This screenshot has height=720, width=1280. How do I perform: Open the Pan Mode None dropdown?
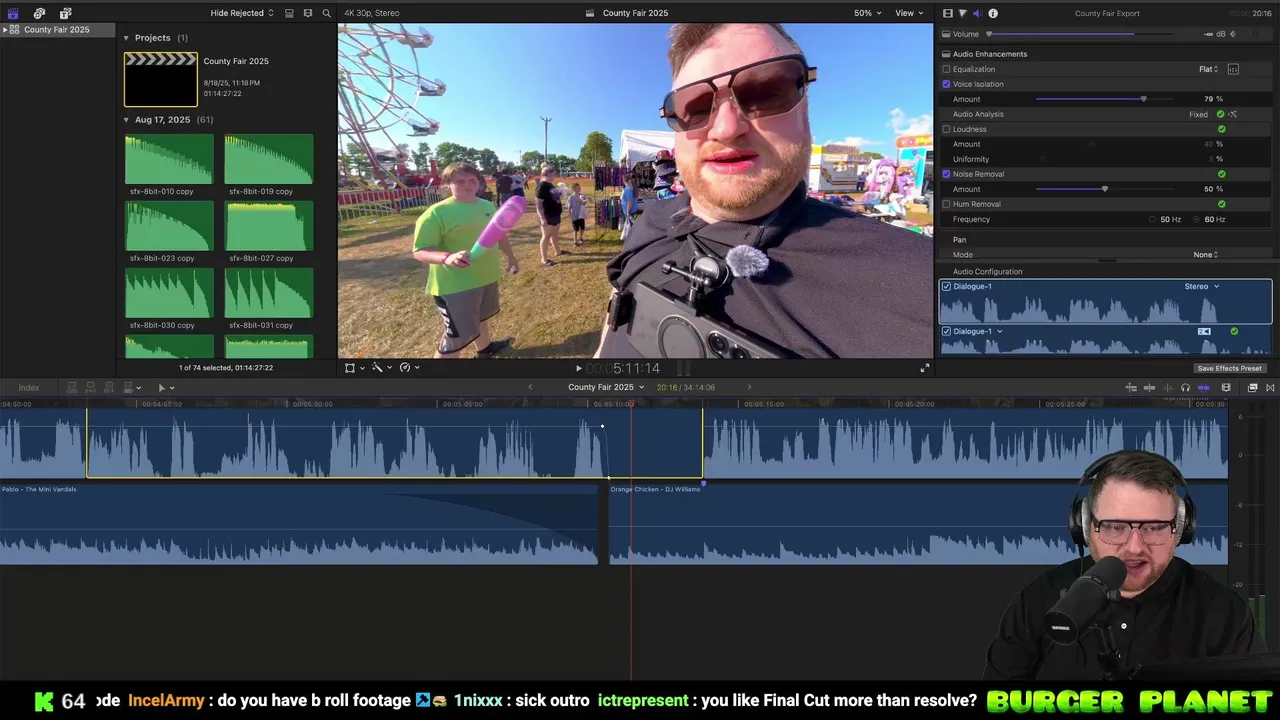tap(1205, 255)
